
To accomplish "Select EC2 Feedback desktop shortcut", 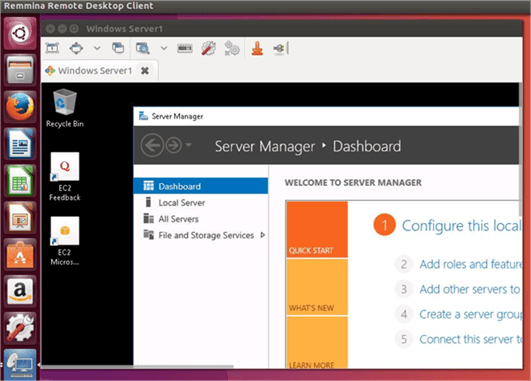I will (65, 176).
